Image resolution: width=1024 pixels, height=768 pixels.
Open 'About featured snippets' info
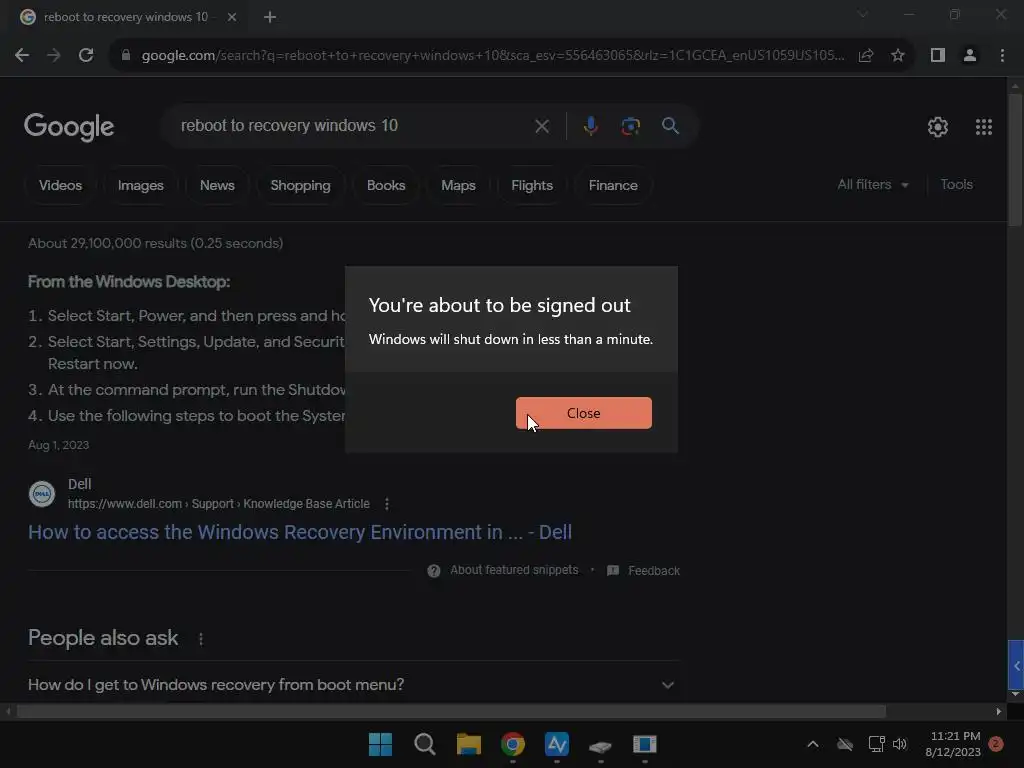[503, 570]
